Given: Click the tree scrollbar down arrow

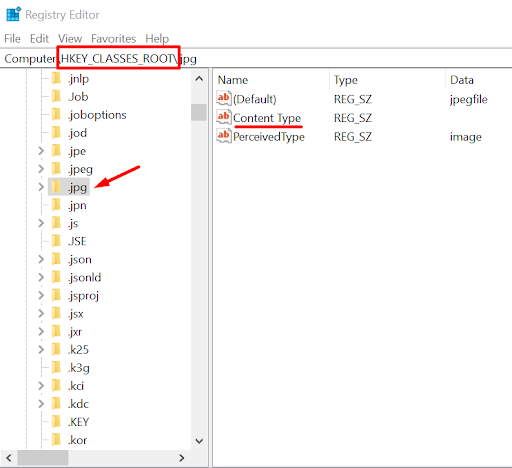Looking at the screenshot, I should [199, 441].
